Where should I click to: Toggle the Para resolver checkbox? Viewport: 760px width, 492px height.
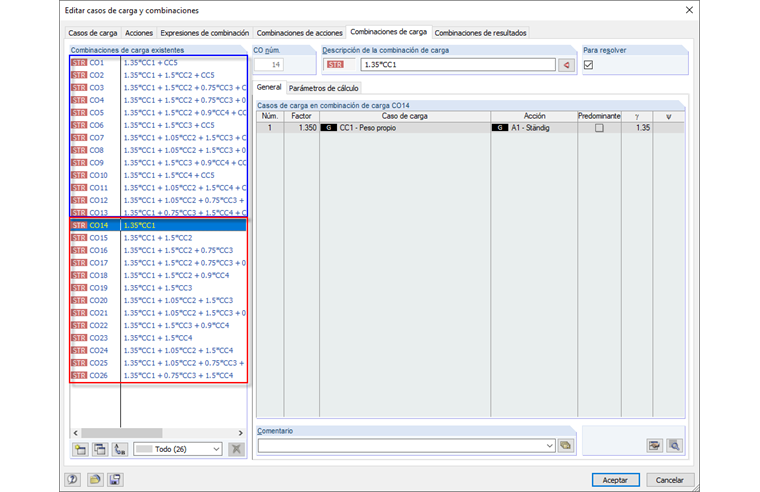[x=588, y=65]
